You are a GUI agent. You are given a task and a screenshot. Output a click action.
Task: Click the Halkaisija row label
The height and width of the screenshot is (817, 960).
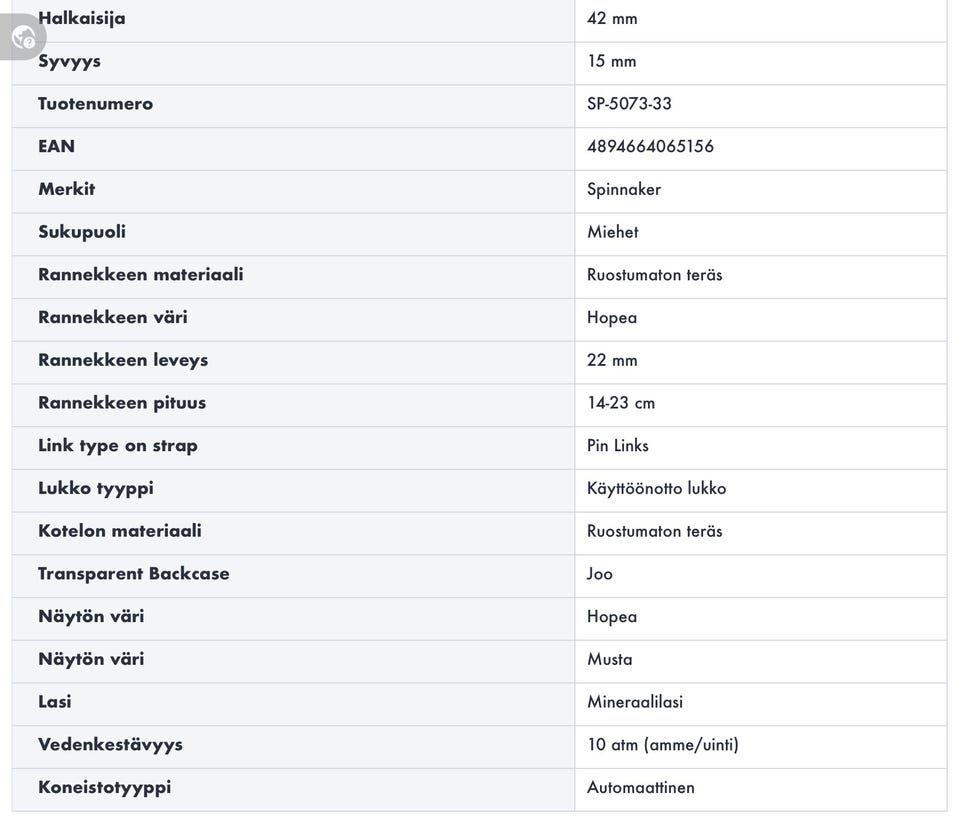82,18
